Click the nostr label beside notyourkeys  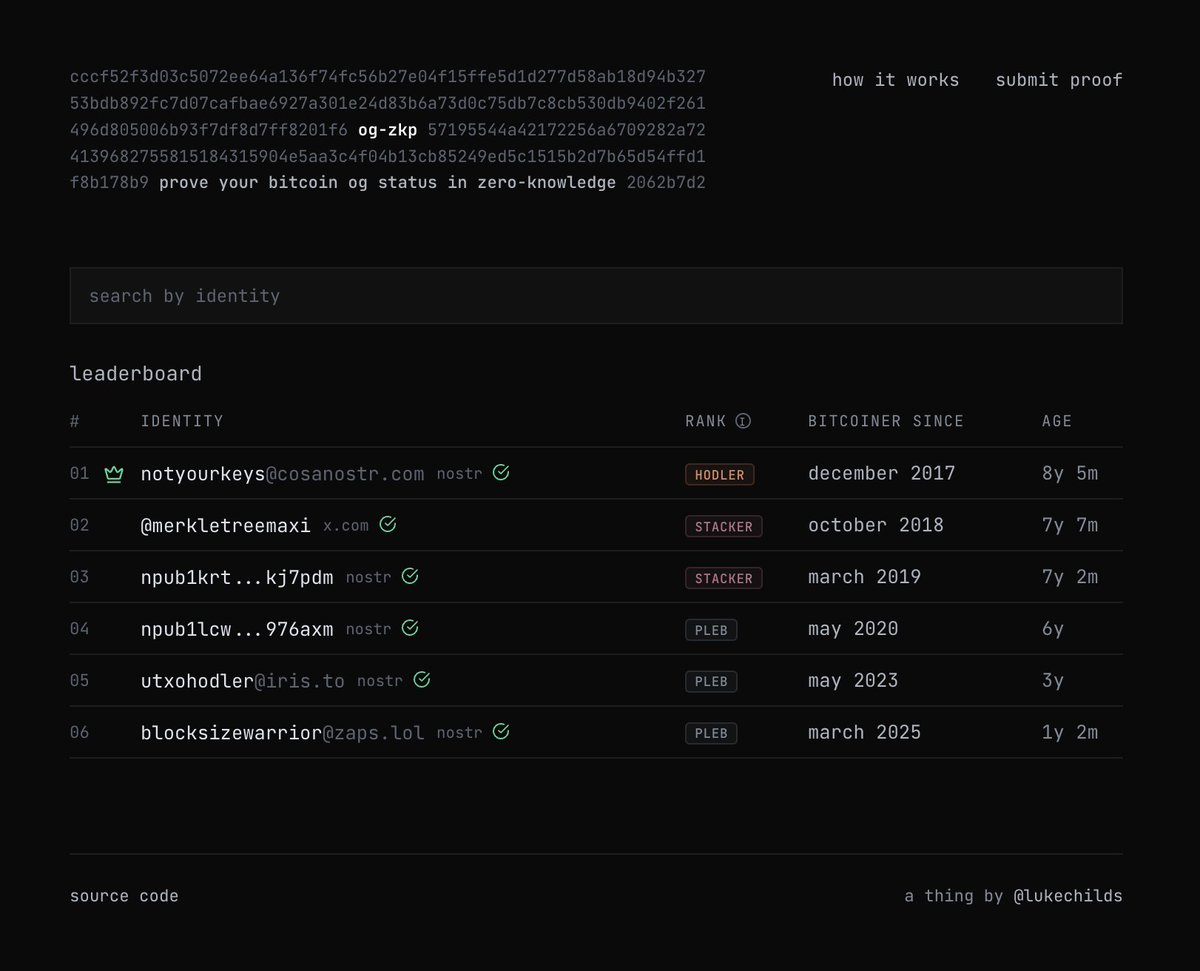(459, 473)
